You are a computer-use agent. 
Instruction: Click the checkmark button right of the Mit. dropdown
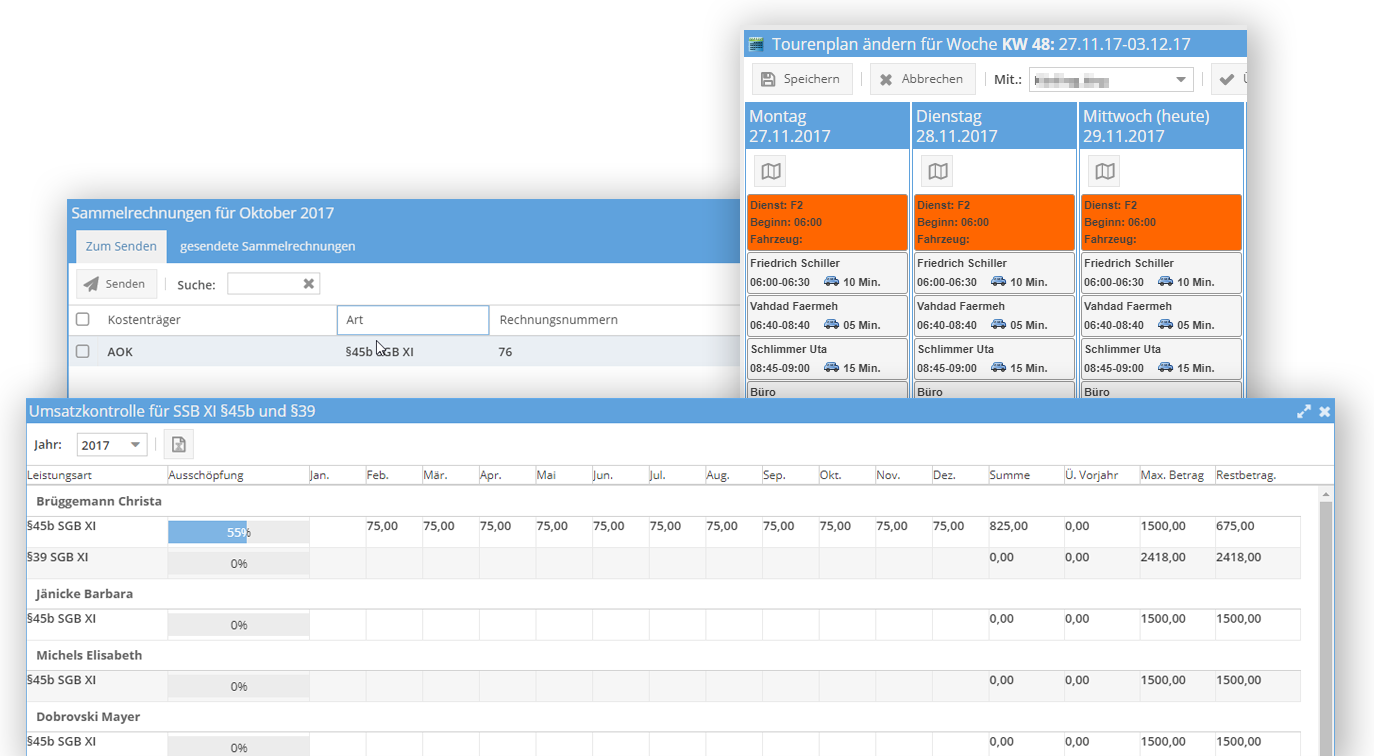click(1227, 79)
